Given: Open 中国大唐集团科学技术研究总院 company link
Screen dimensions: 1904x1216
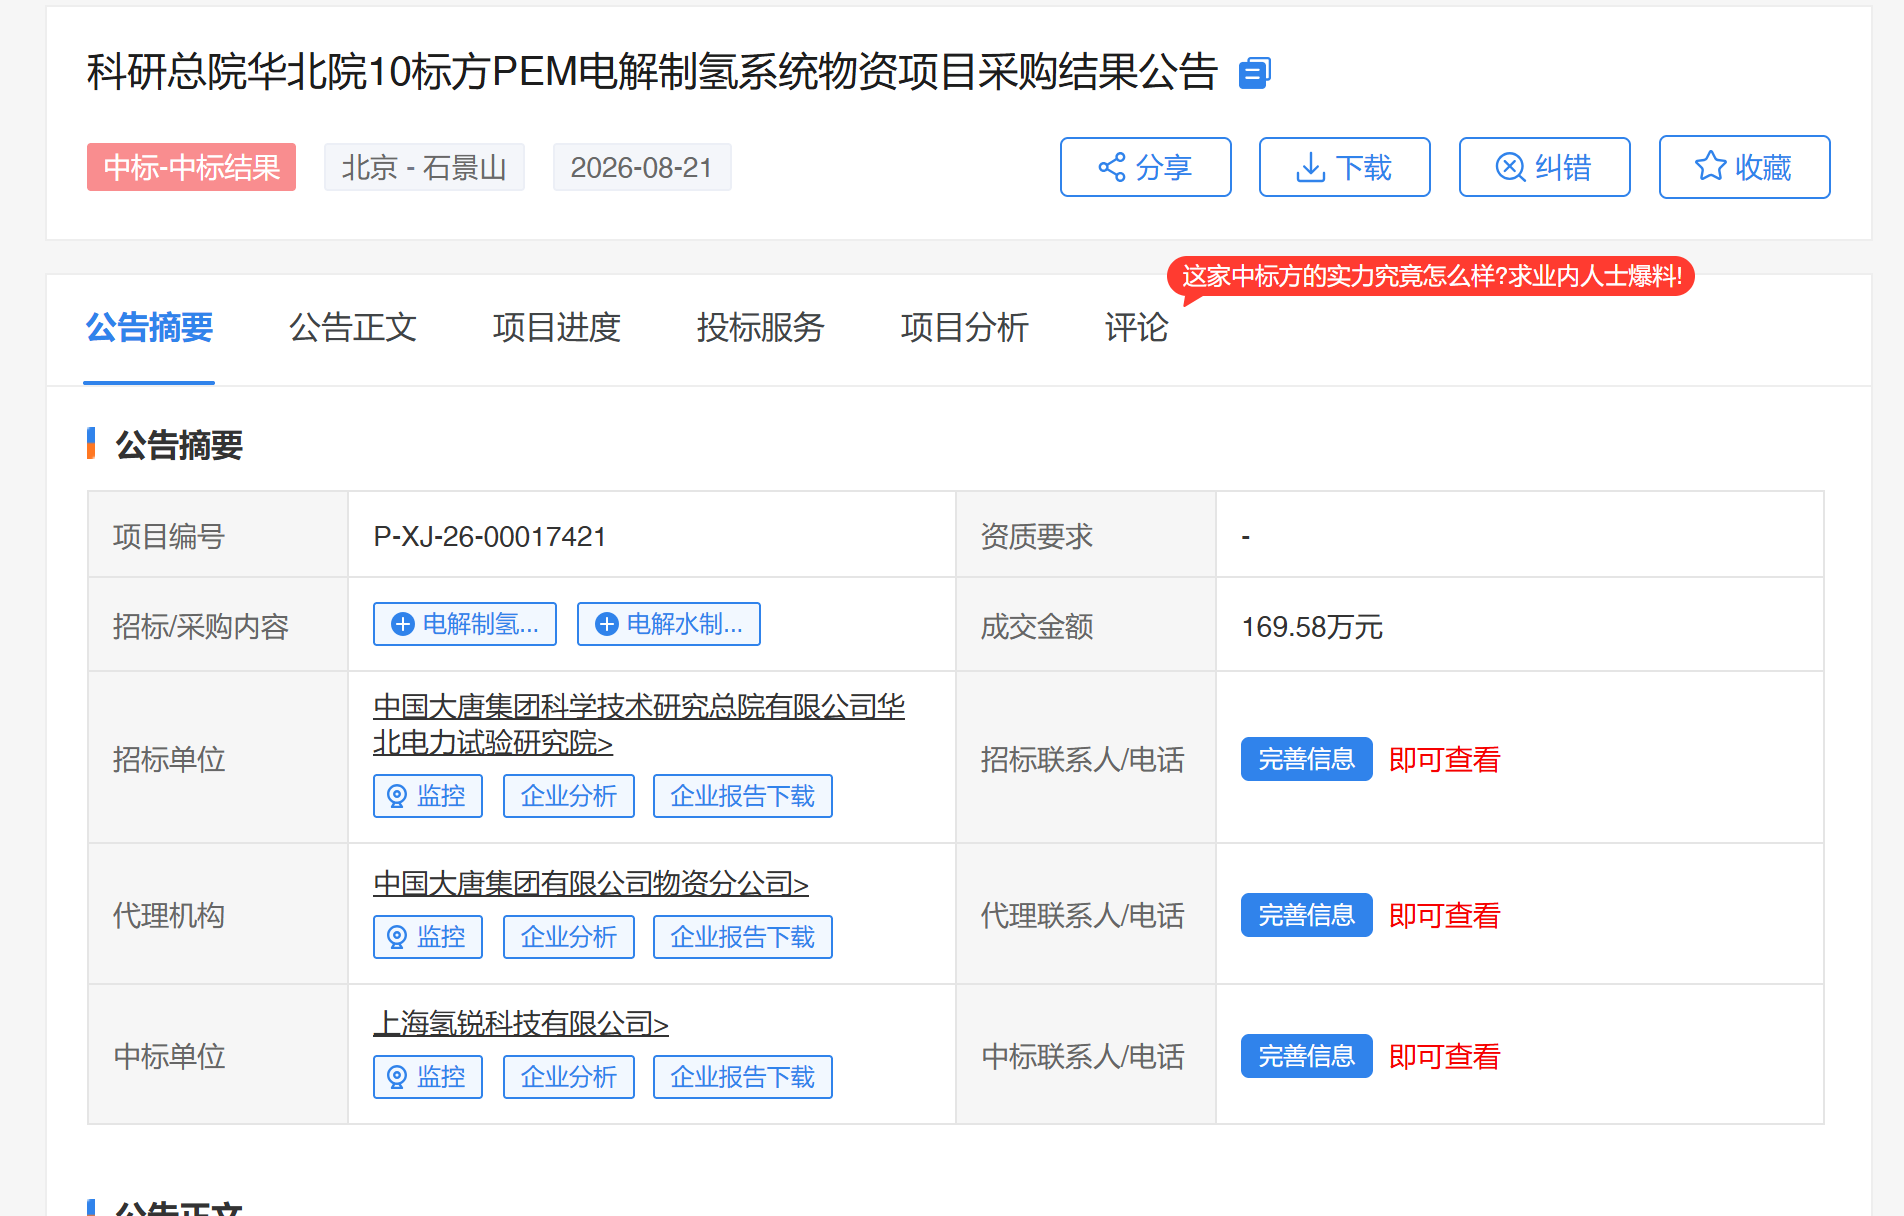Looking at the screenshot, I should (x=639, y=724).
